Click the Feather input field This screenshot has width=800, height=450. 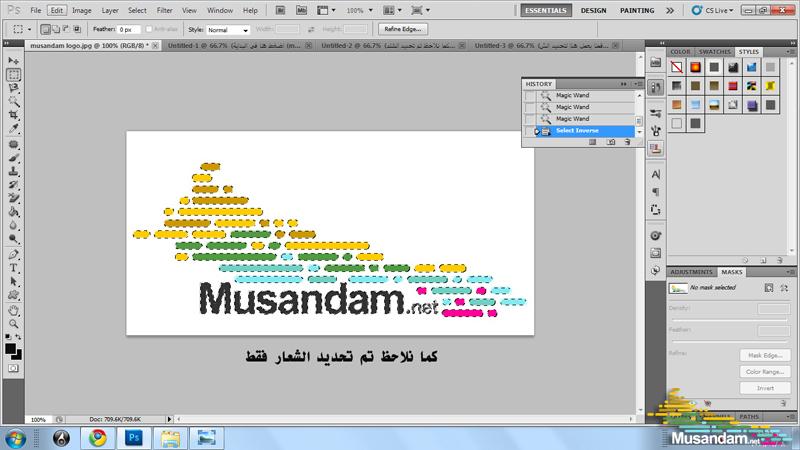pyautogui.click(x=129, y=30)
